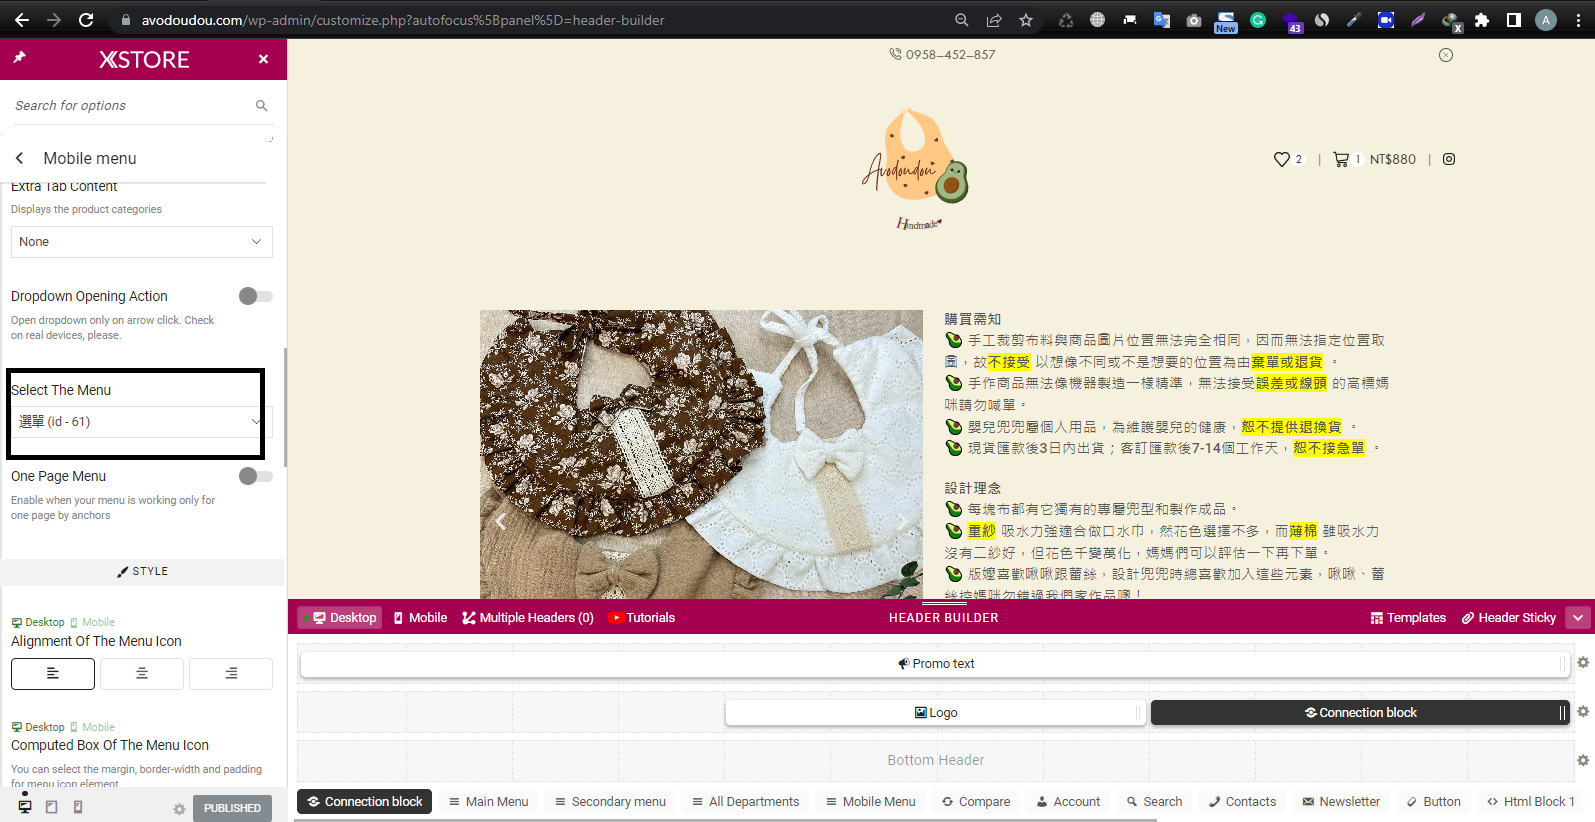This screenshot has height=822, width=1595.
Task: Toggle the Dropdown Opening Action switch
Action: (x=255, y=296)
